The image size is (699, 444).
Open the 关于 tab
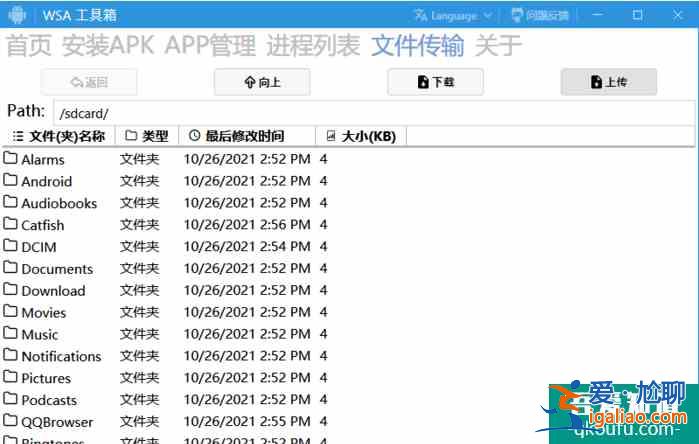tap(498, 45)
